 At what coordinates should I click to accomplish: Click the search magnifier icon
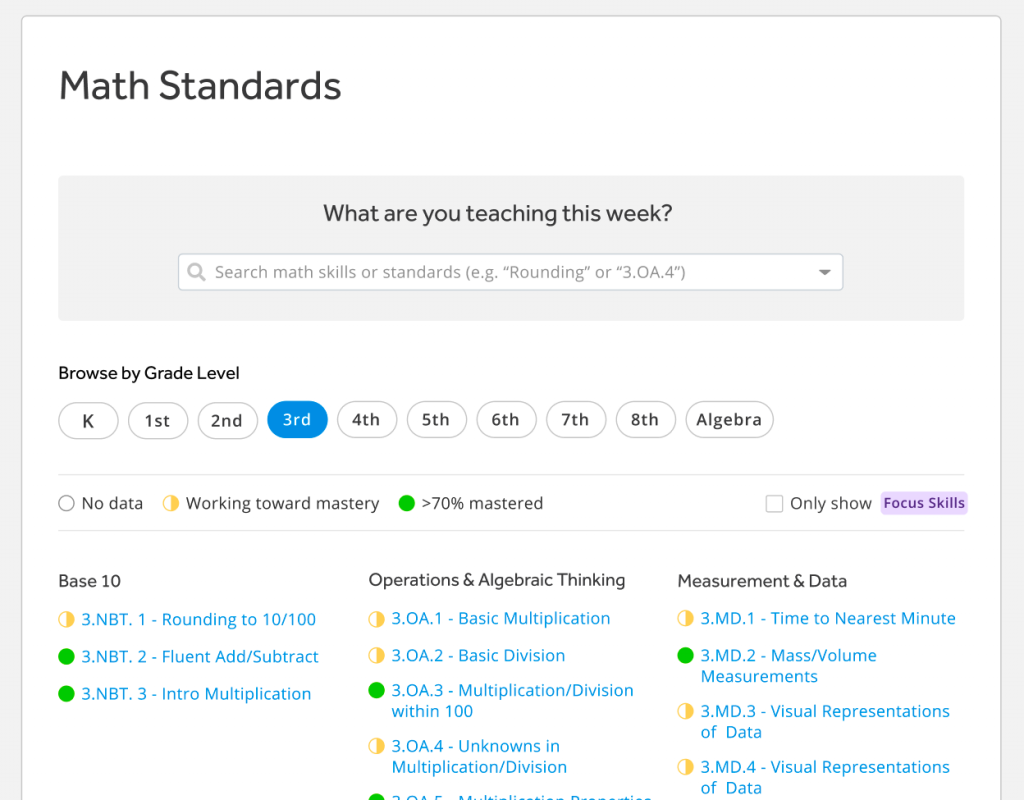[x=196, y=272]
